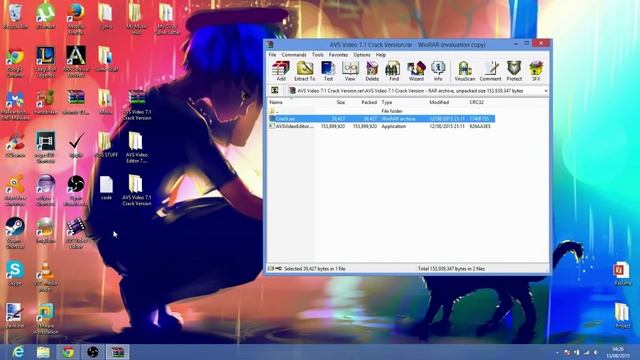Click the Test archive toolbar icon

click(x=328, y=71)
